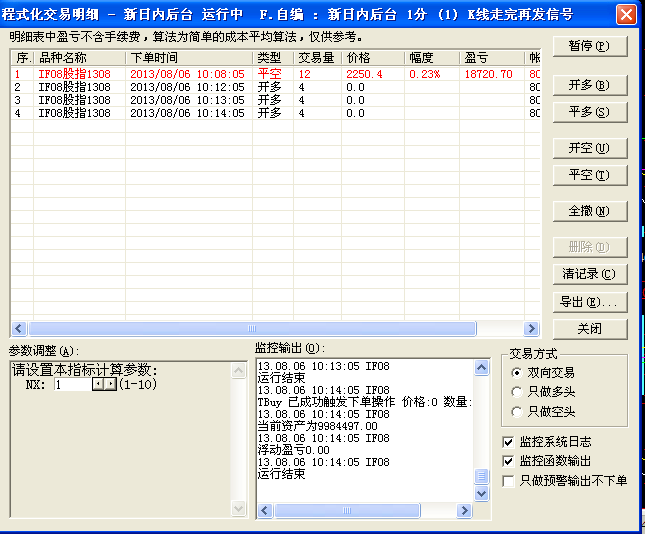Click the 全撤(N) cancel all button
The height and width of the screenshot is (534, 645).
pyautogui.click(x=590, y=211)
